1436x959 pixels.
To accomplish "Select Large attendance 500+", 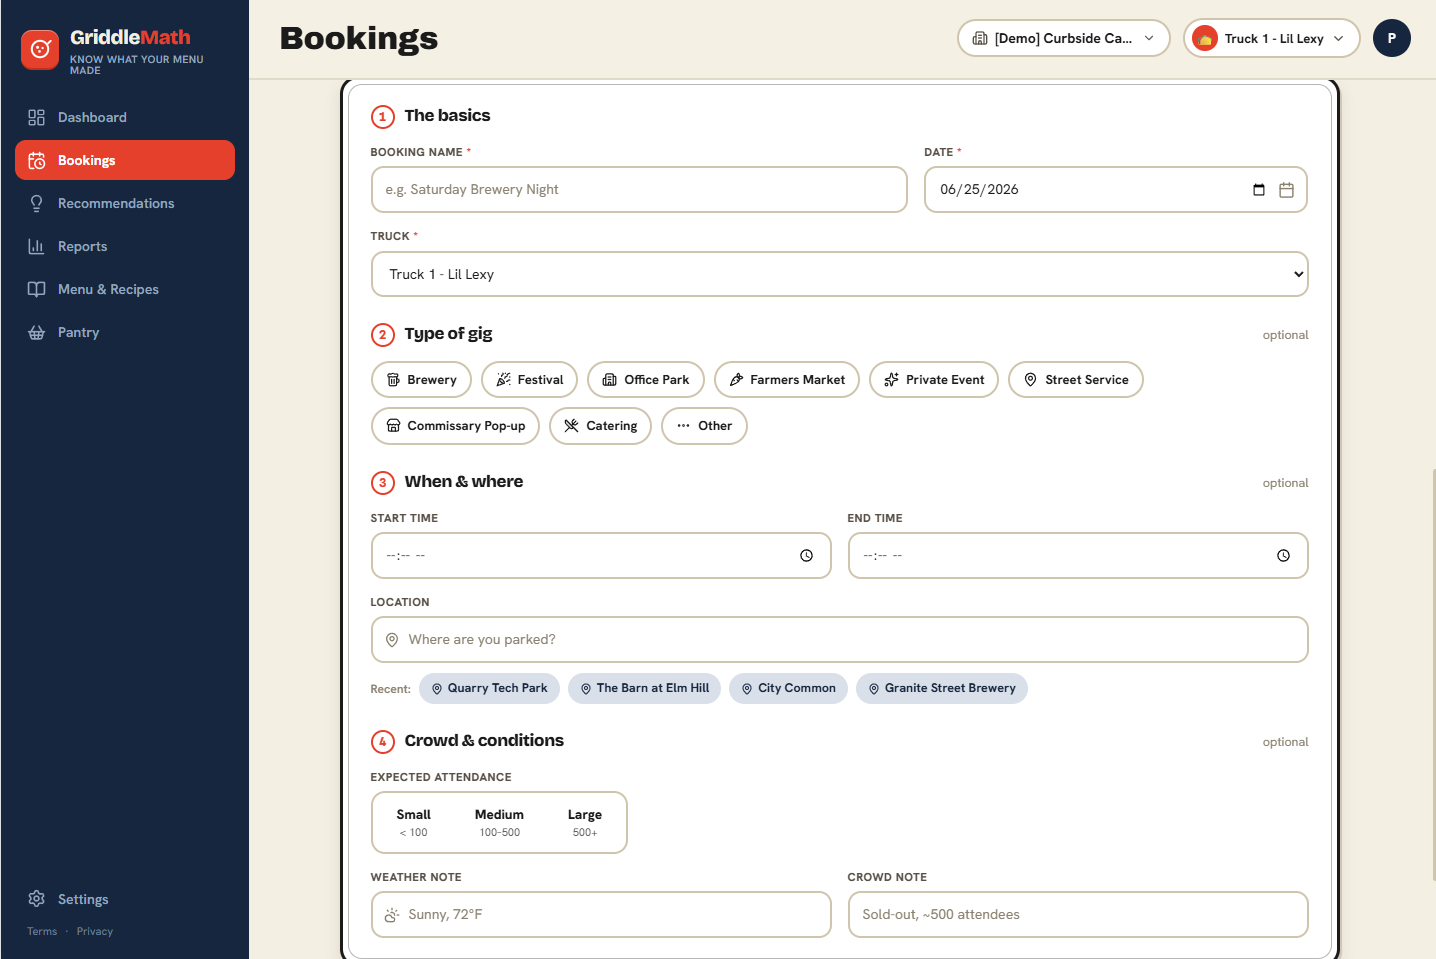I will click(585, 823).
